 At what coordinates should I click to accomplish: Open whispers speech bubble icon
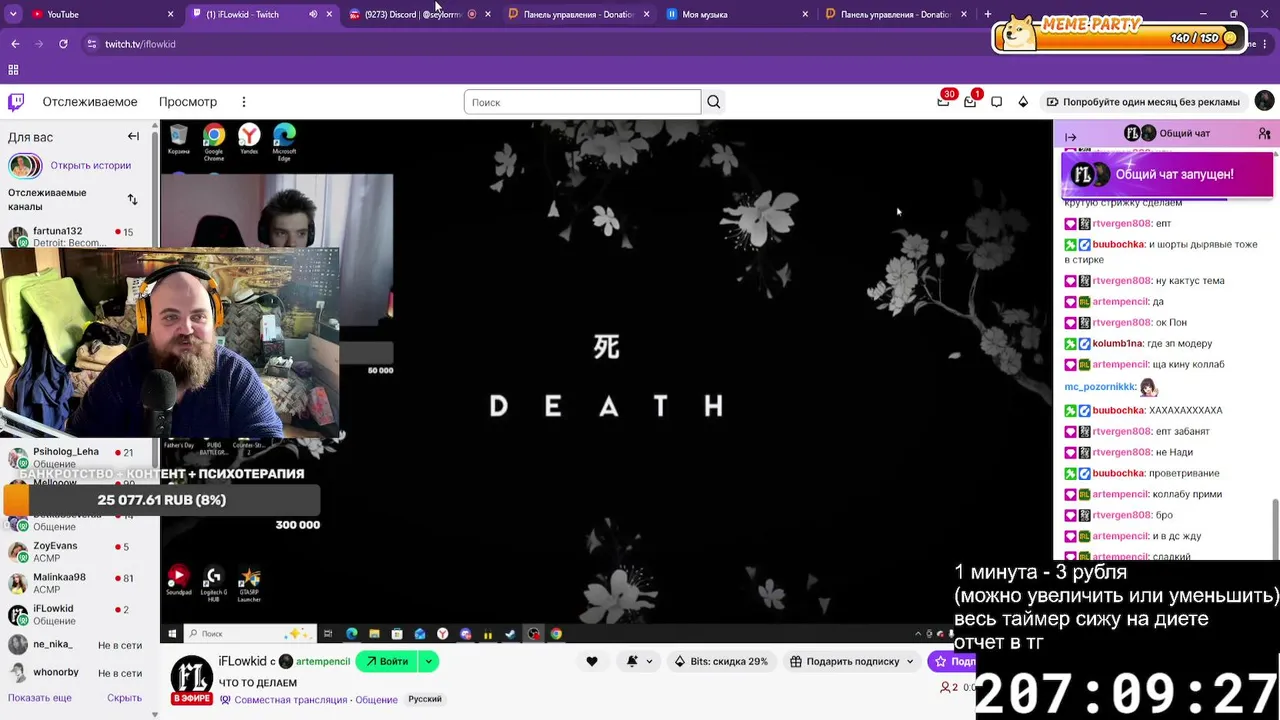[x=997, y=102]
